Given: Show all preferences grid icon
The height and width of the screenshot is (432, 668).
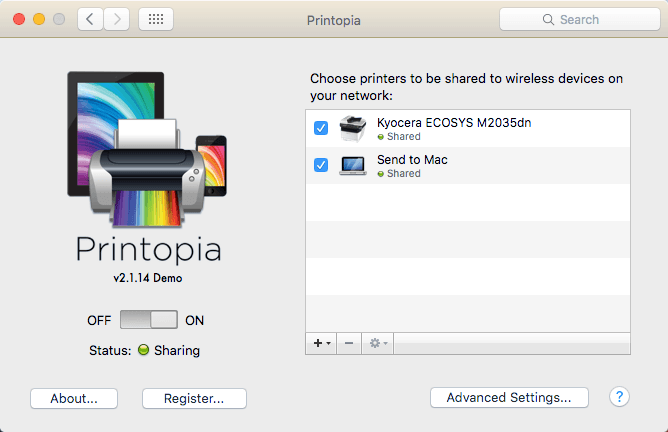Looking at the screenshot, I should [x=156, y=19].
